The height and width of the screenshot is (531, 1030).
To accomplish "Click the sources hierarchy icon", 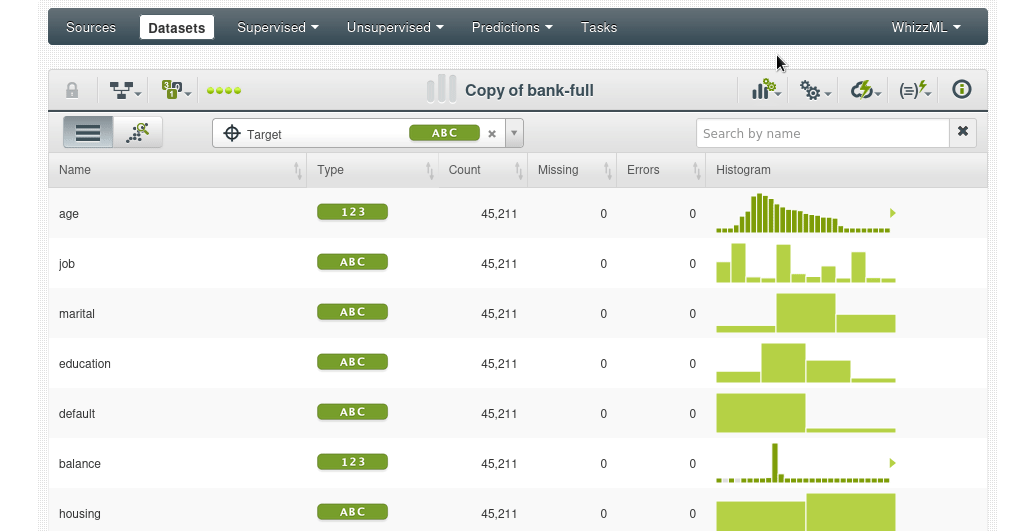I will 124,91.
